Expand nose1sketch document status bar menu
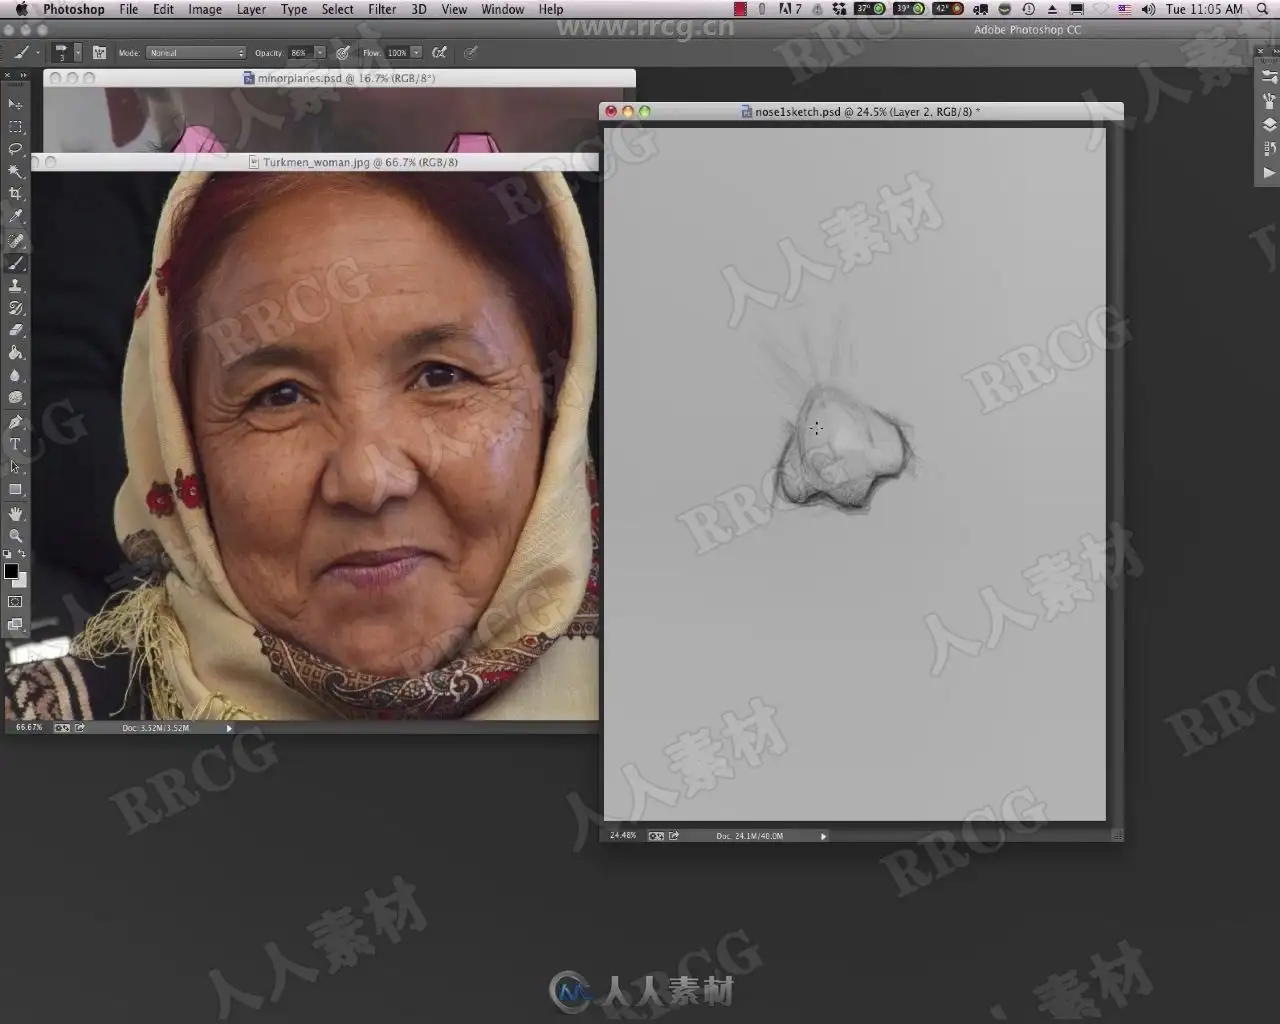Image resolution: width=1280 pixels, height=1024 pixels. (x=823, y=836)
